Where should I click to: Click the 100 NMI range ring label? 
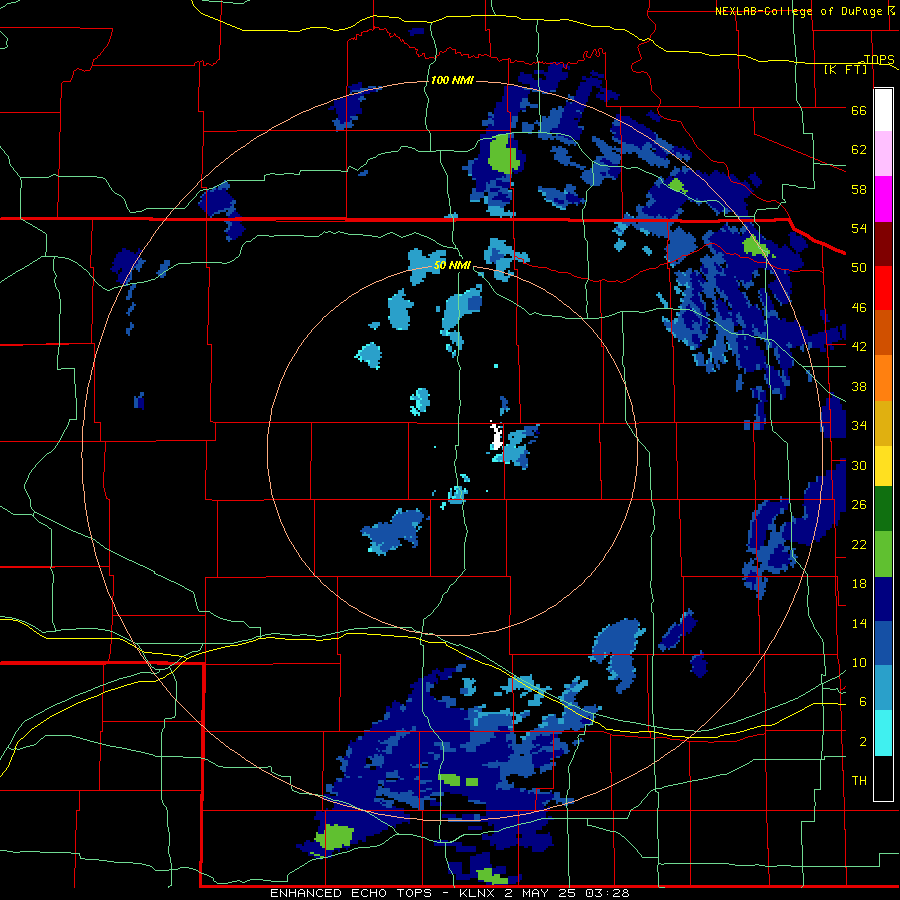(452, 80)
